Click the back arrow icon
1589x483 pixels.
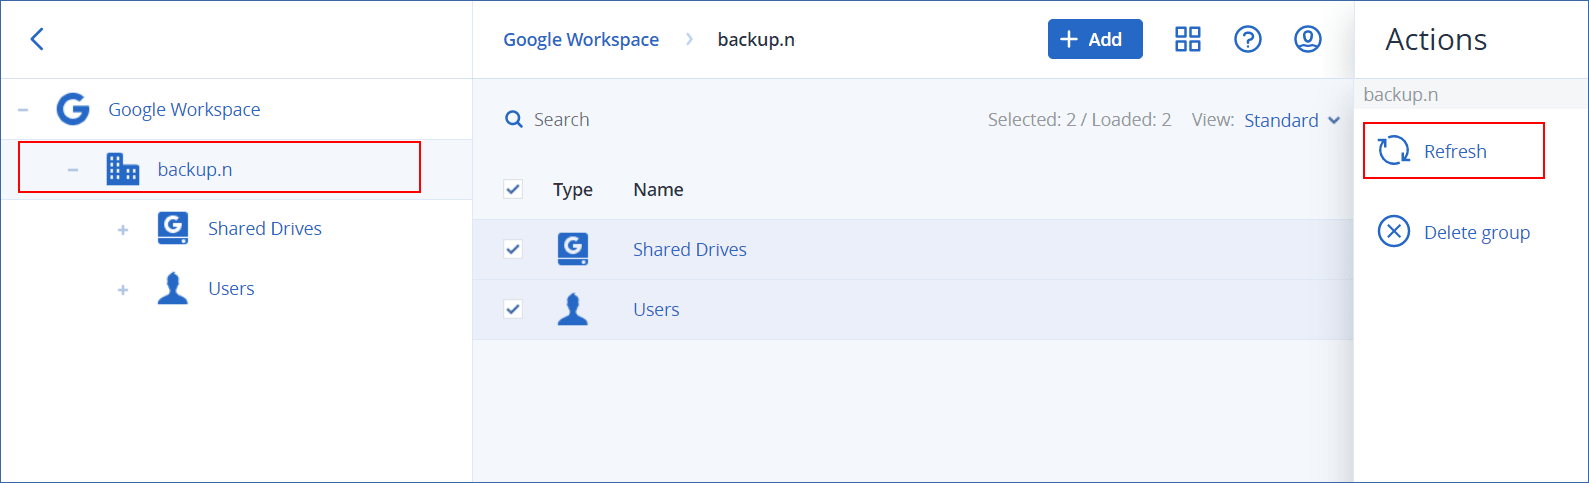coord(37,39)
